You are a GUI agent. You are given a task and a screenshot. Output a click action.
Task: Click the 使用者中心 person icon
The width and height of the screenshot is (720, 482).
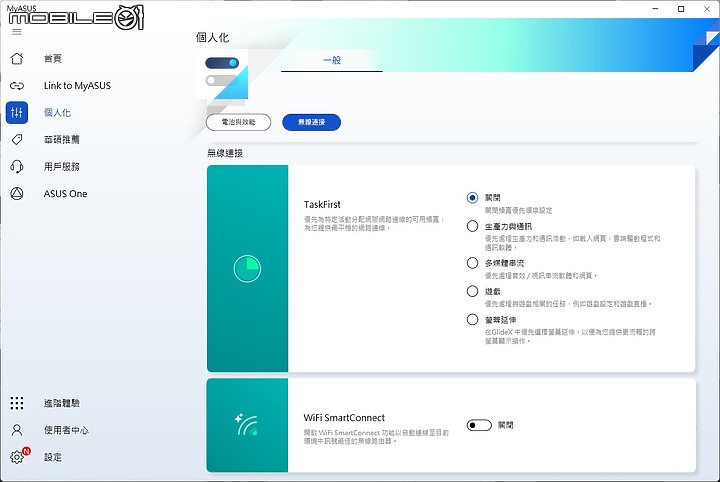coord(17,430)
